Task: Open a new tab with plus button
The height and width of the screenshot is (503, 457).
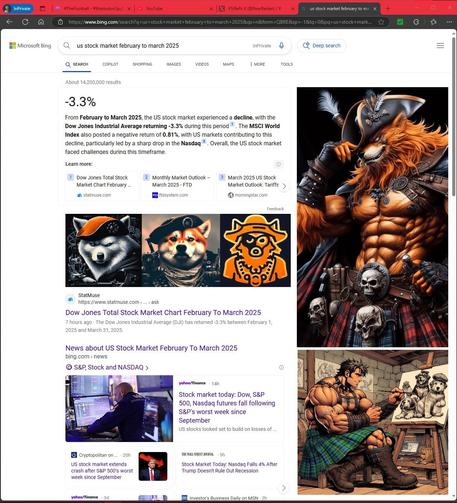Action: tap(388, 8)
